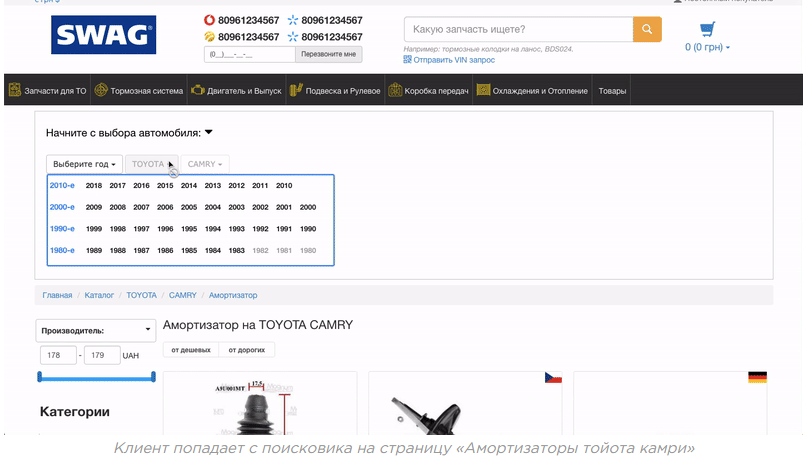Sort by от дорогих

pos(246,350)
